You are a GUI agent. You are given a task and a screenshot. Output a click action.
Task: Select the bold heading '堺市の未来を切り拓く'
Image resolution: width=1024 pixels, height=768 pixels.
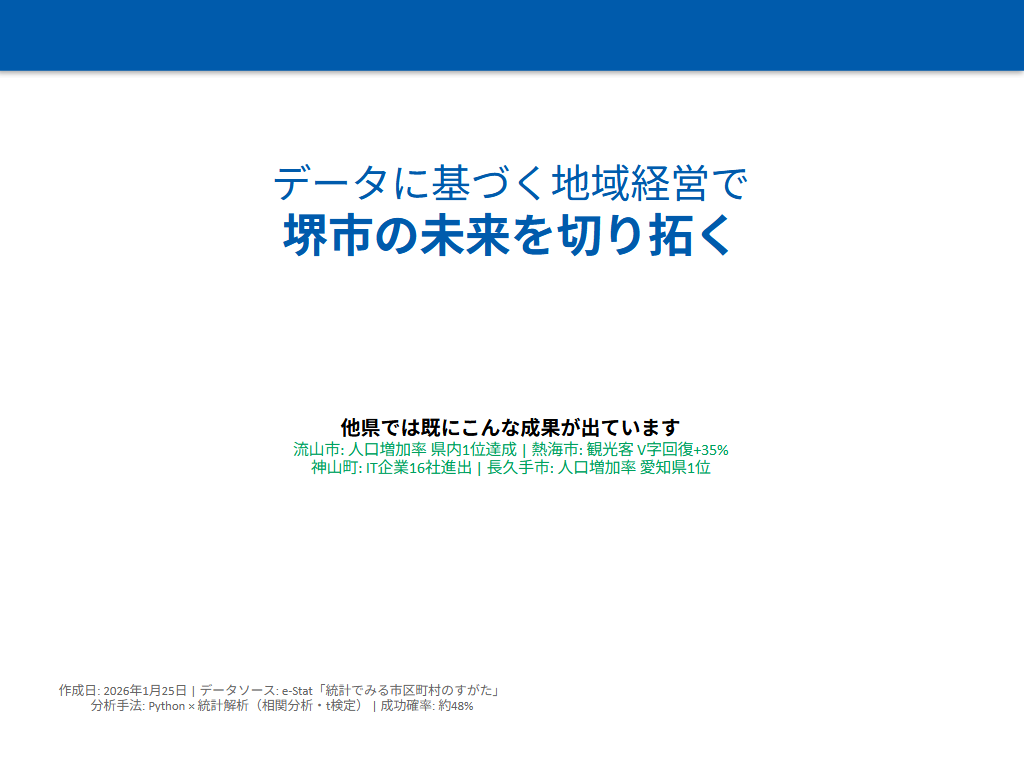[x=510, y=235]
